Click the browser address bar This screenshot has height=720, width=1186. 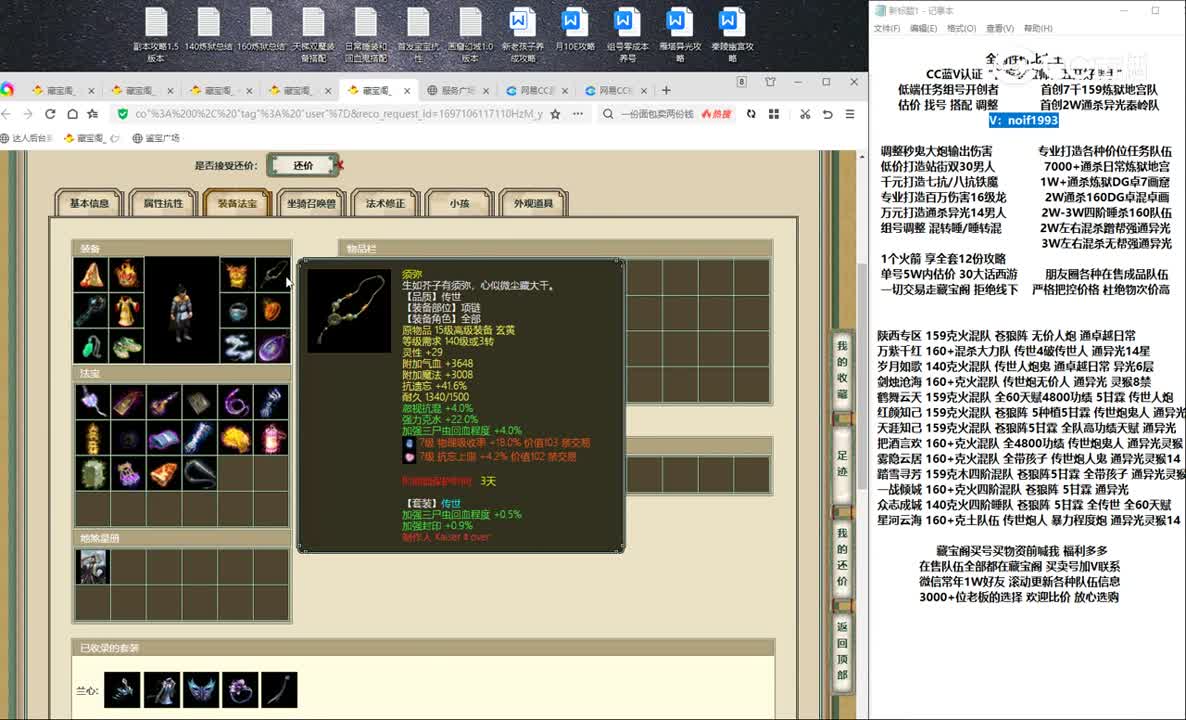click(337, 114)
